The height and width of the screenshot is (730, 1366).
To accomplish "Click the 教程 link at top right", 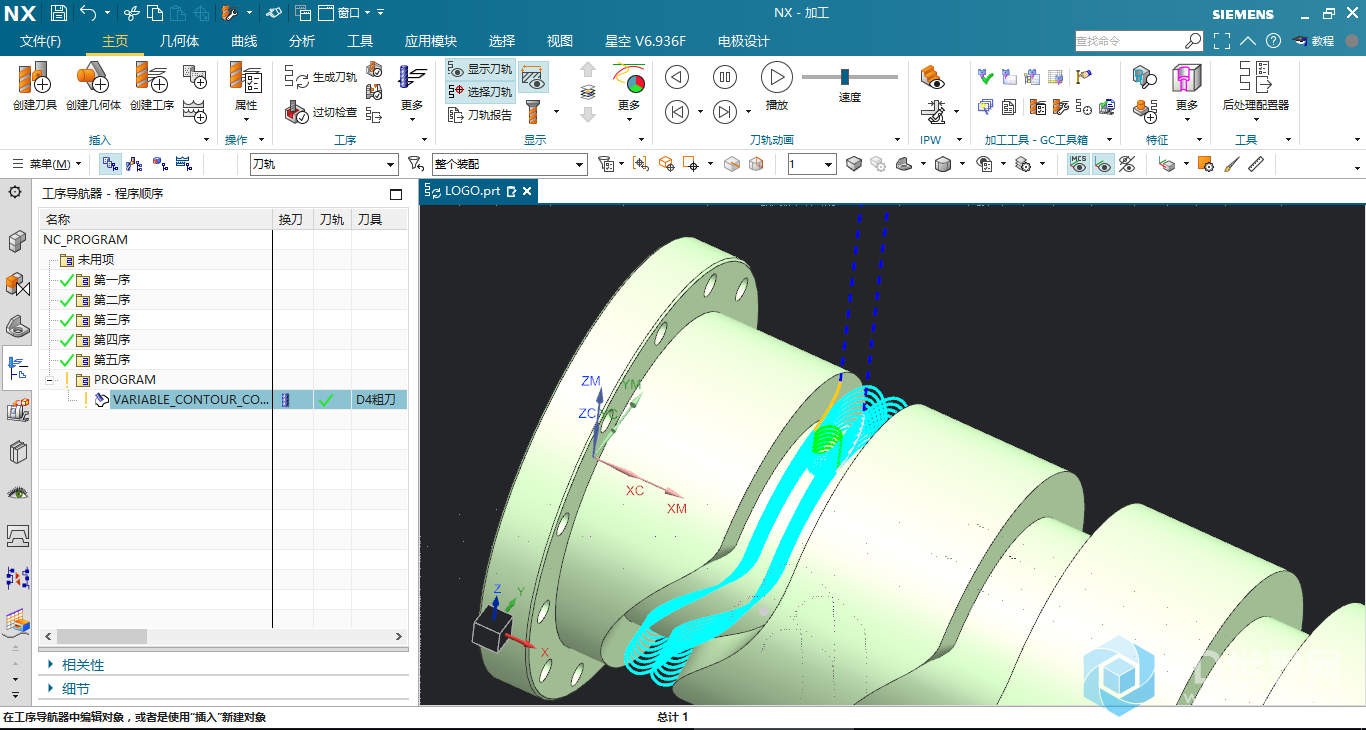I will [x=1313, y=41].
